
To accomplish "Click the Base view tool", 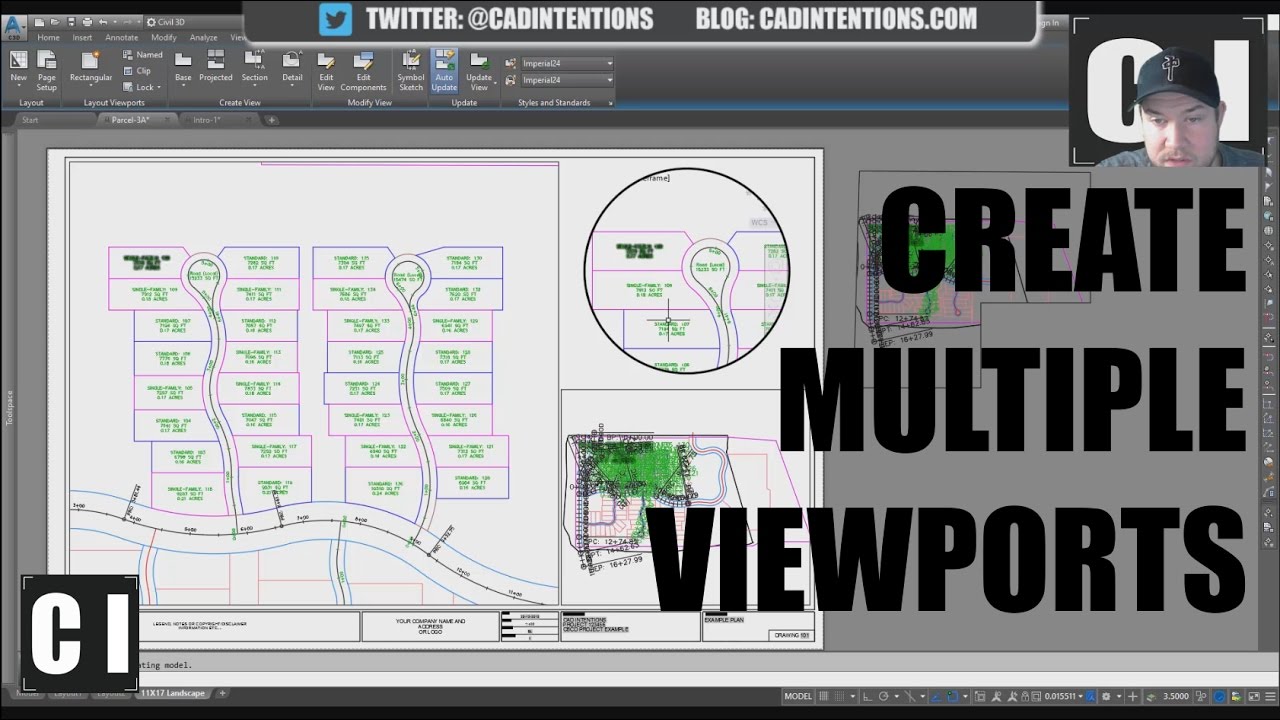I will point(183,67).
